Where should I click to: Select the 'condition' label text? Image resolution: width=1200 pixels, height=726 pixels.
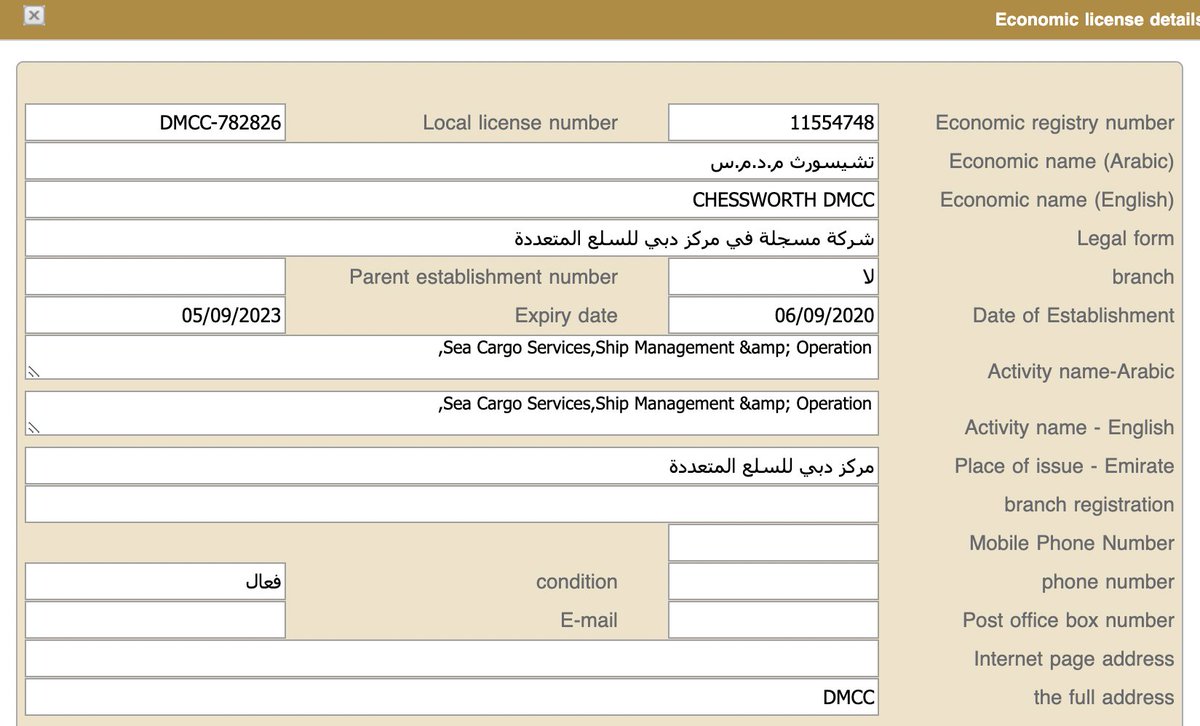(577, 581)
